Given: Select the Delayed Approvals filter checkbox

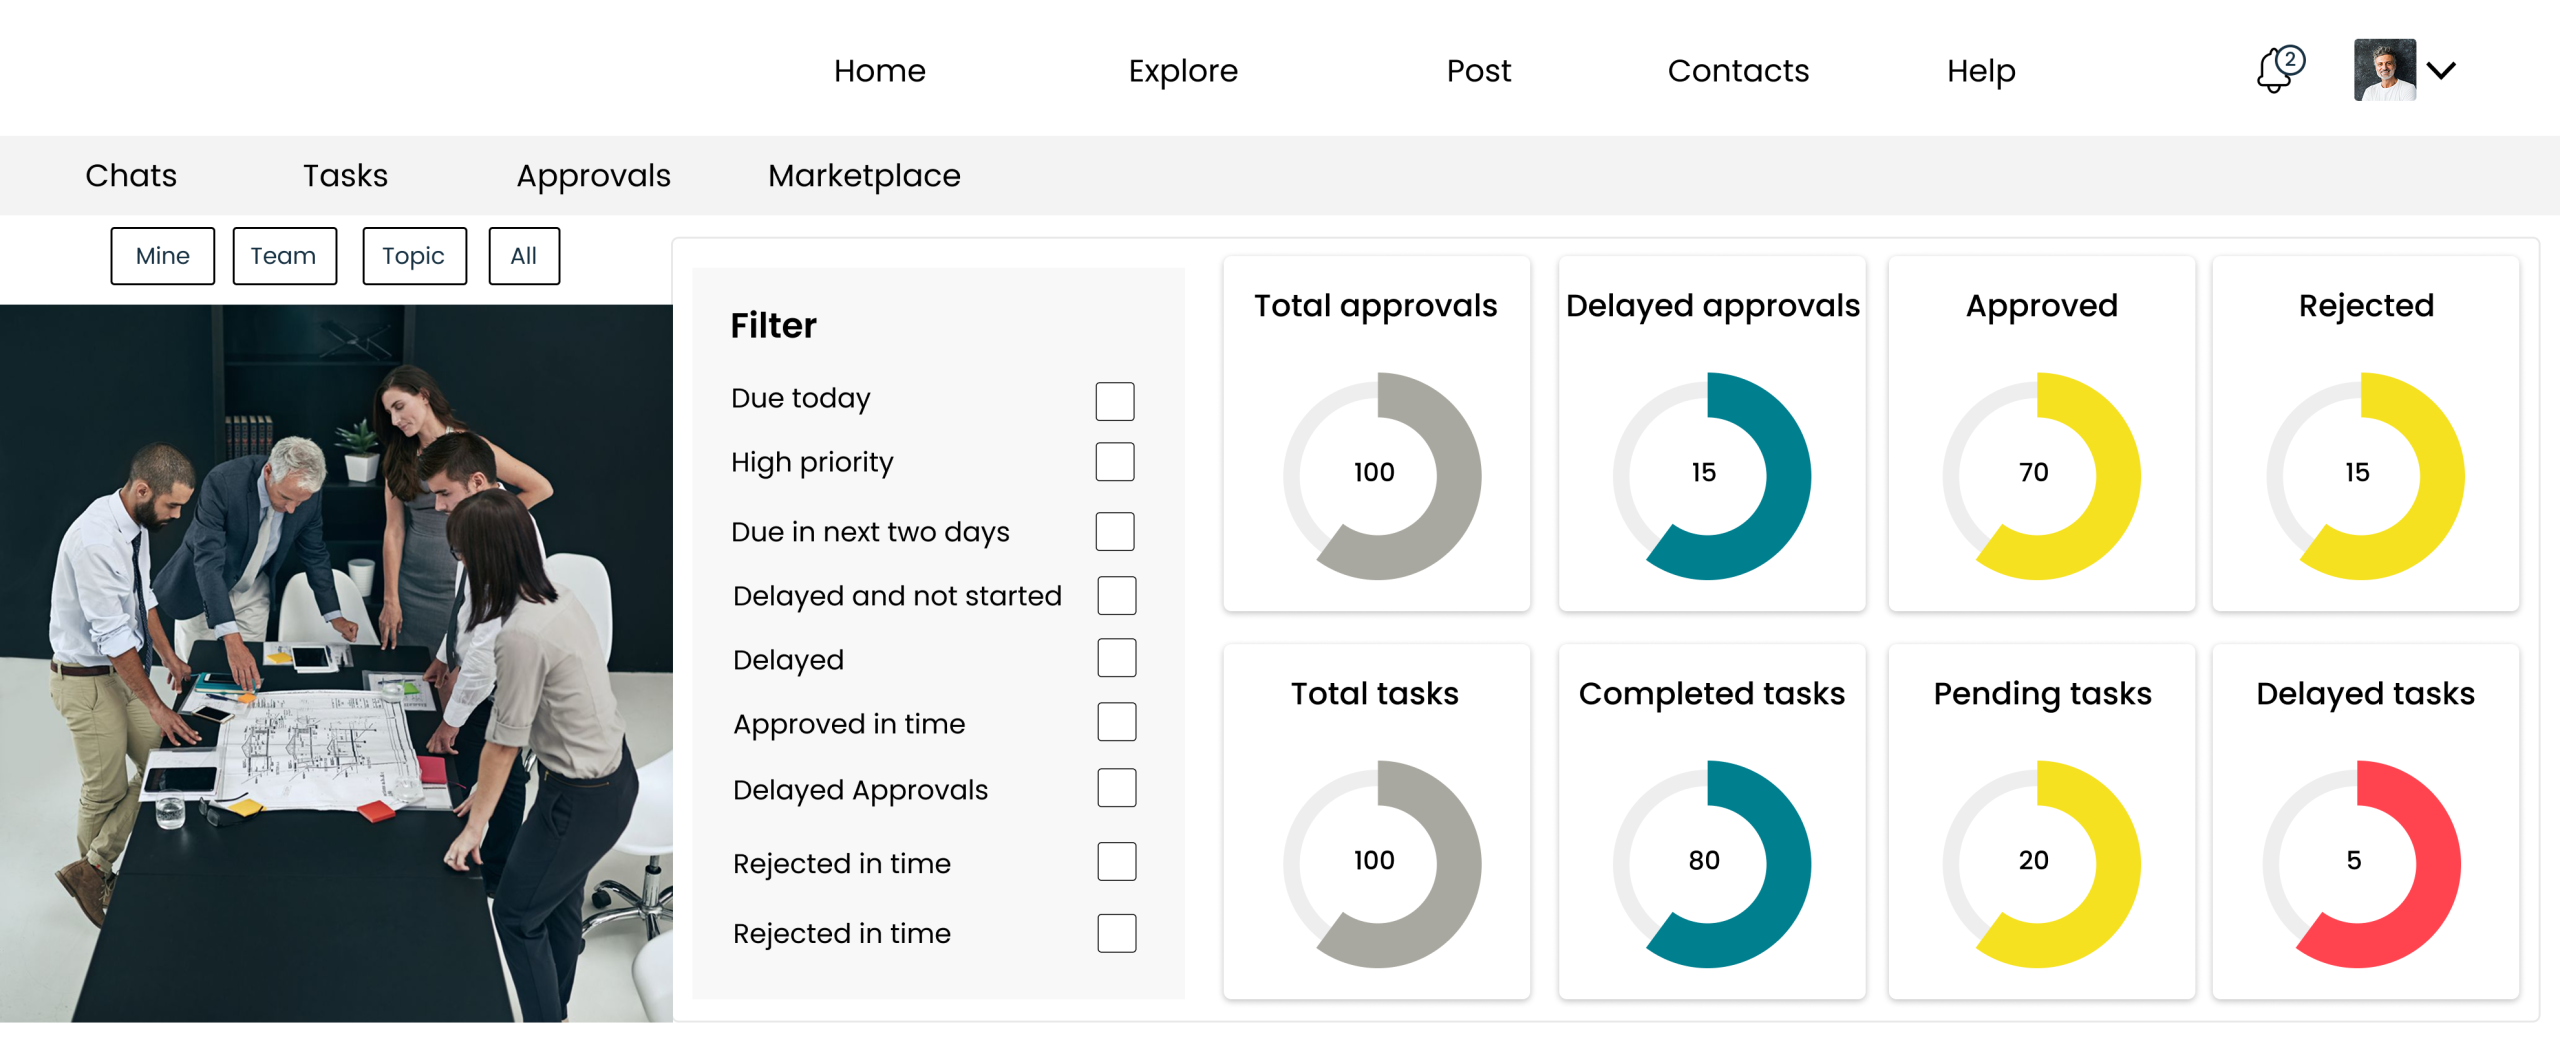Looking at the screenshot, I should coord(1116,788).
